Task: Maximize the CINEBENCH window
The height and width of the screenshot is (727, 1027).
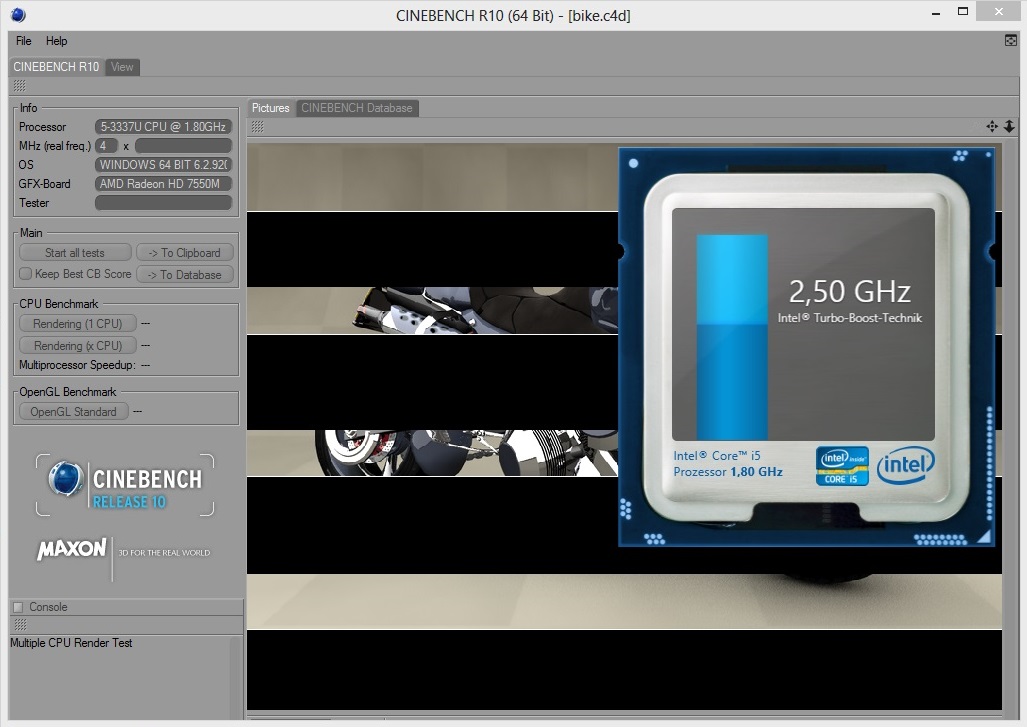Action: point(963,12)
